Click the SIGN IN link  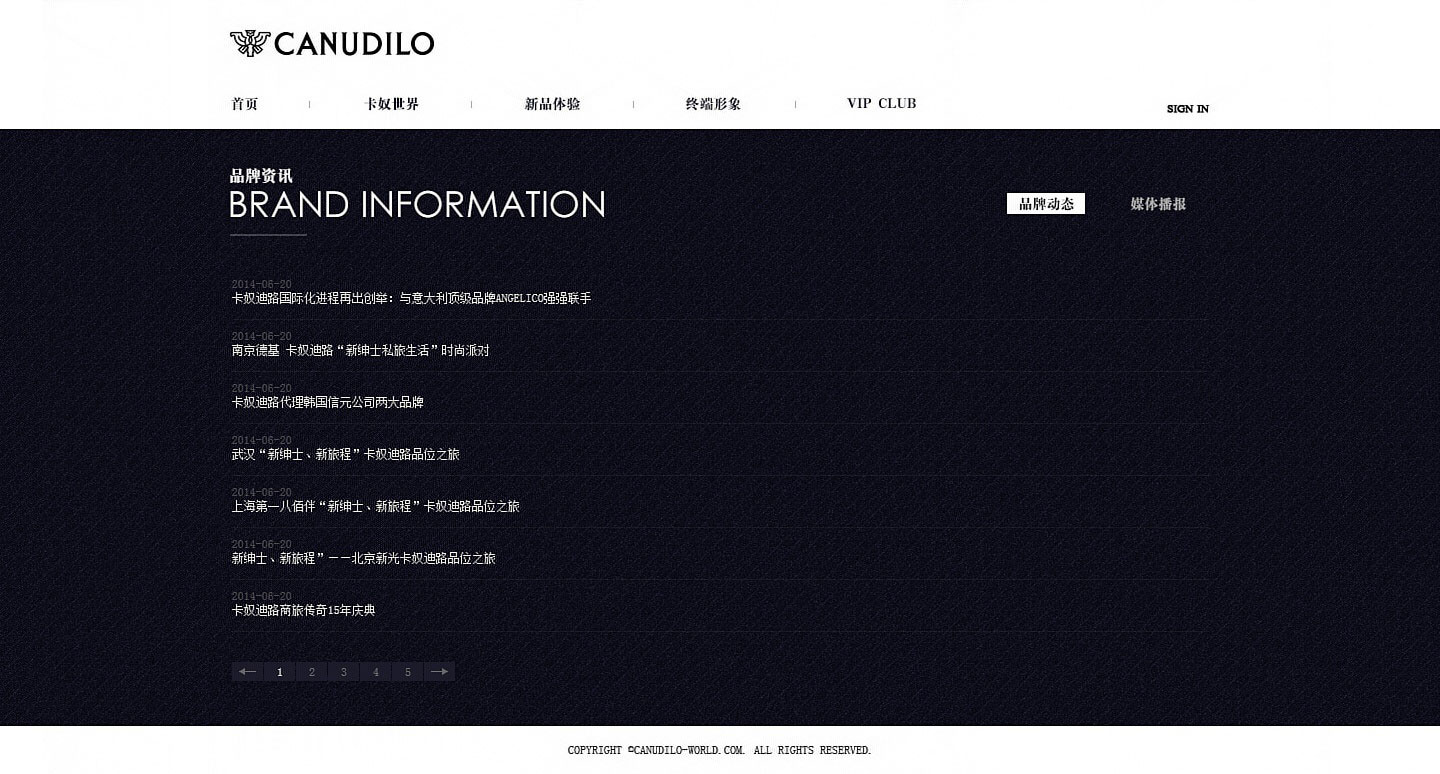click(1188, 109)
